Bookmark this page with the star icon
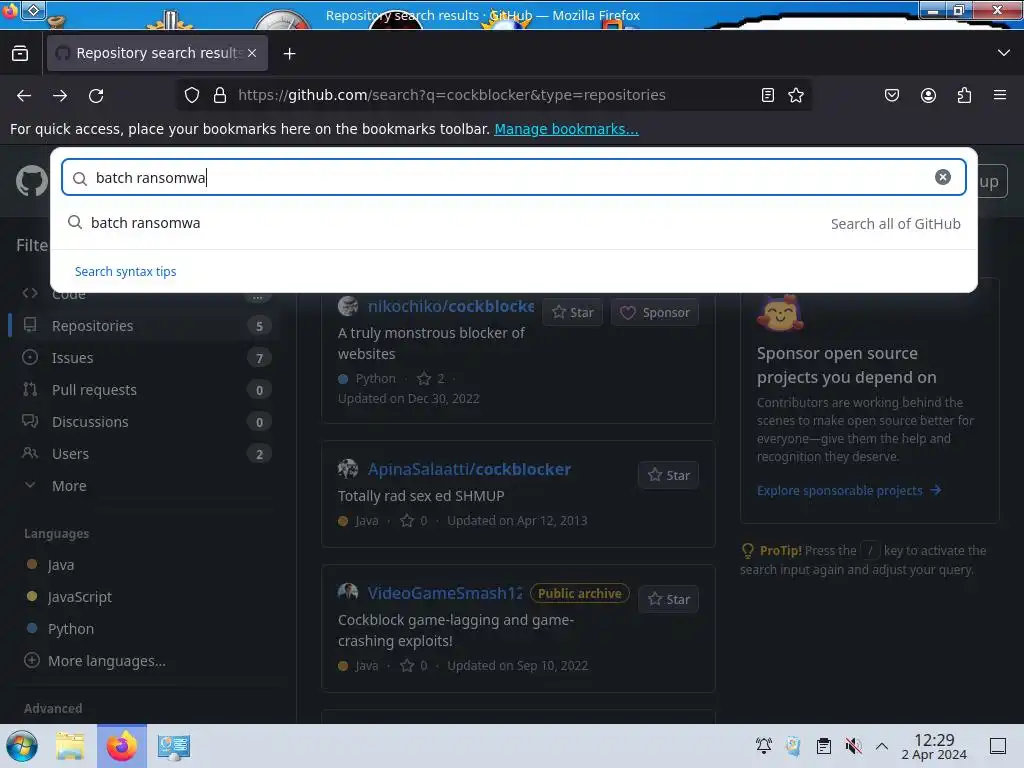Image resolution: width=1024 pixels, height=768 pixels. click(795, 95)
